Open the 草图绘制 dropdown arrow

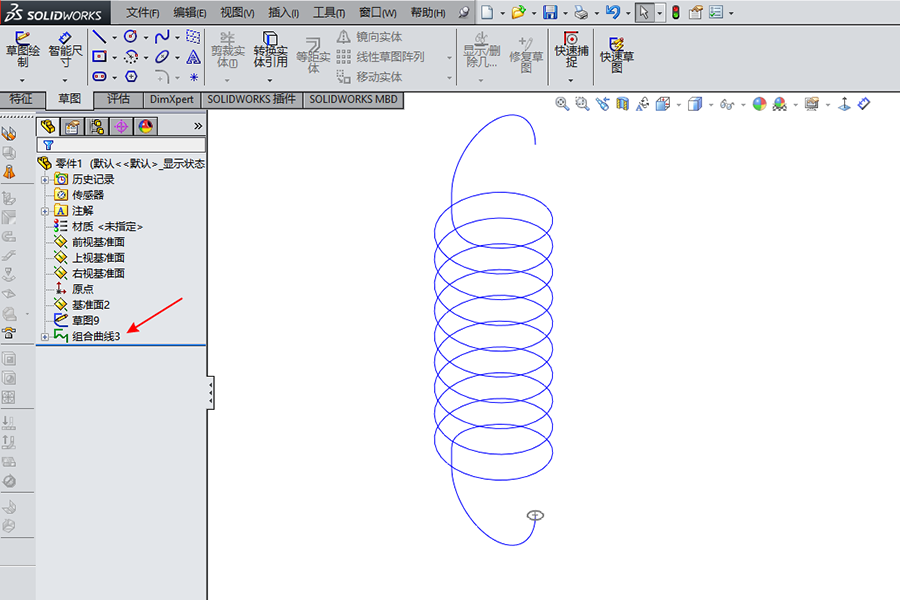coord(22,80)
